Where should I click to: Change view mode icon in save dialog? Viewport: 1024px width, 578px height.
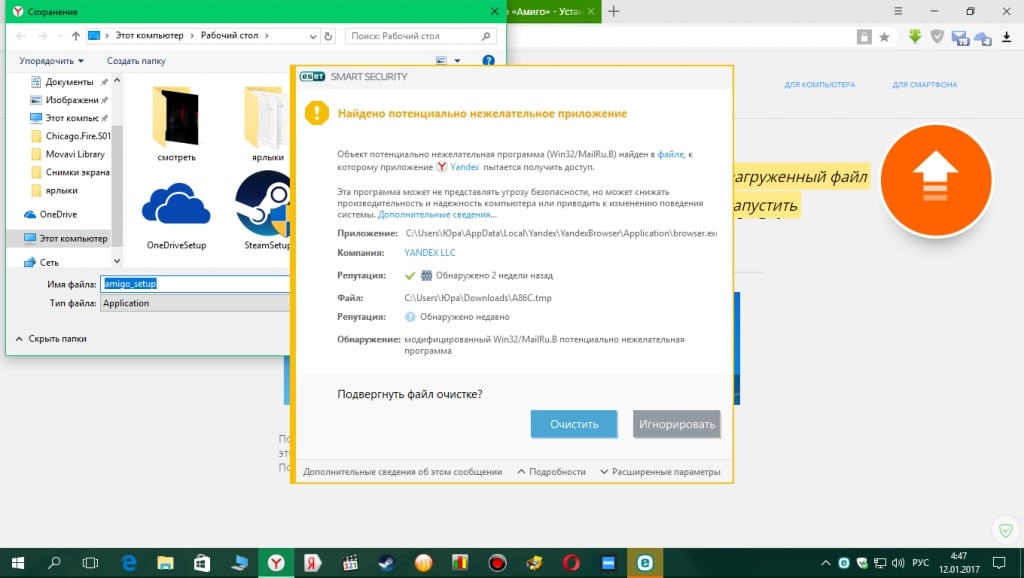pos(441,61)
